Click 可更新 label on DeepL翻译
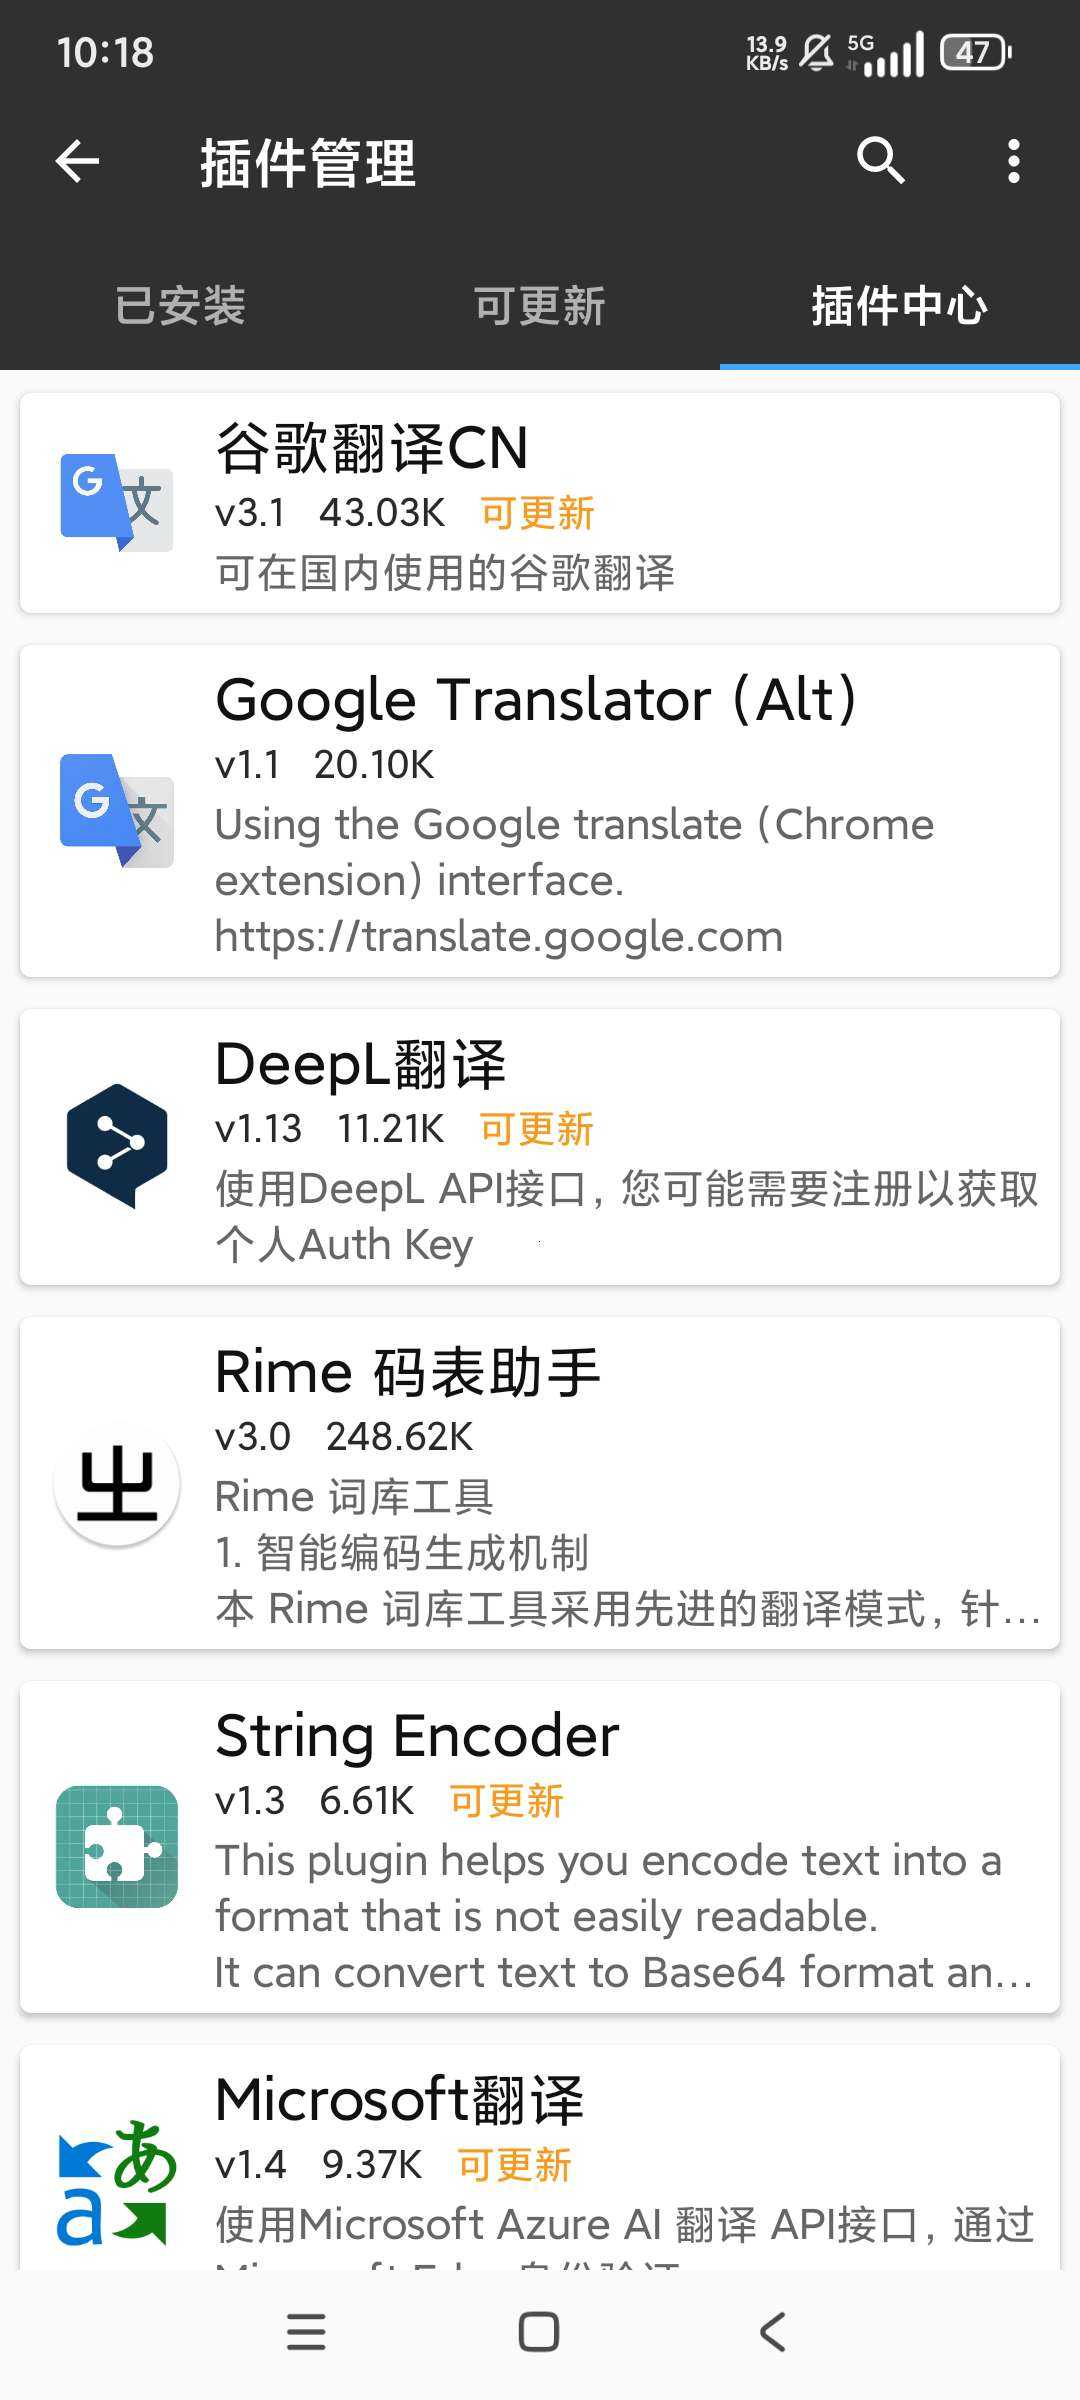Viewport: 1080px width, 2400px height. pyautogui.click(x=537, y=1129)
